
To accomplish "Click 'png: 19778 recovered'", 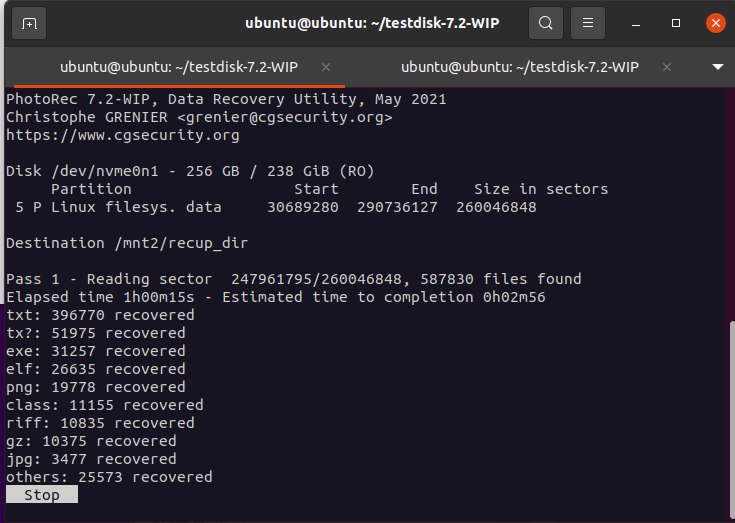I will [x=96, y=387].
